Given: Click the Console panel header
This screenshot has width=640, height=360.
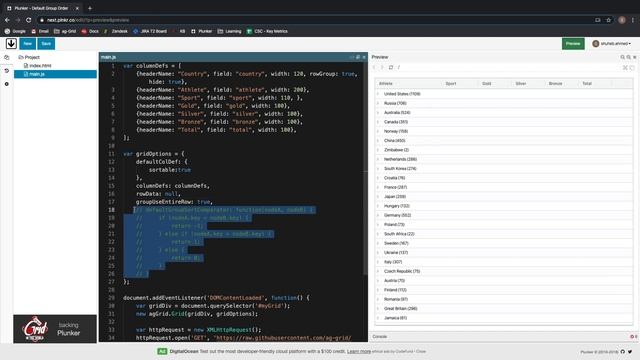Looking at the screenshot, I should (504, 337).
